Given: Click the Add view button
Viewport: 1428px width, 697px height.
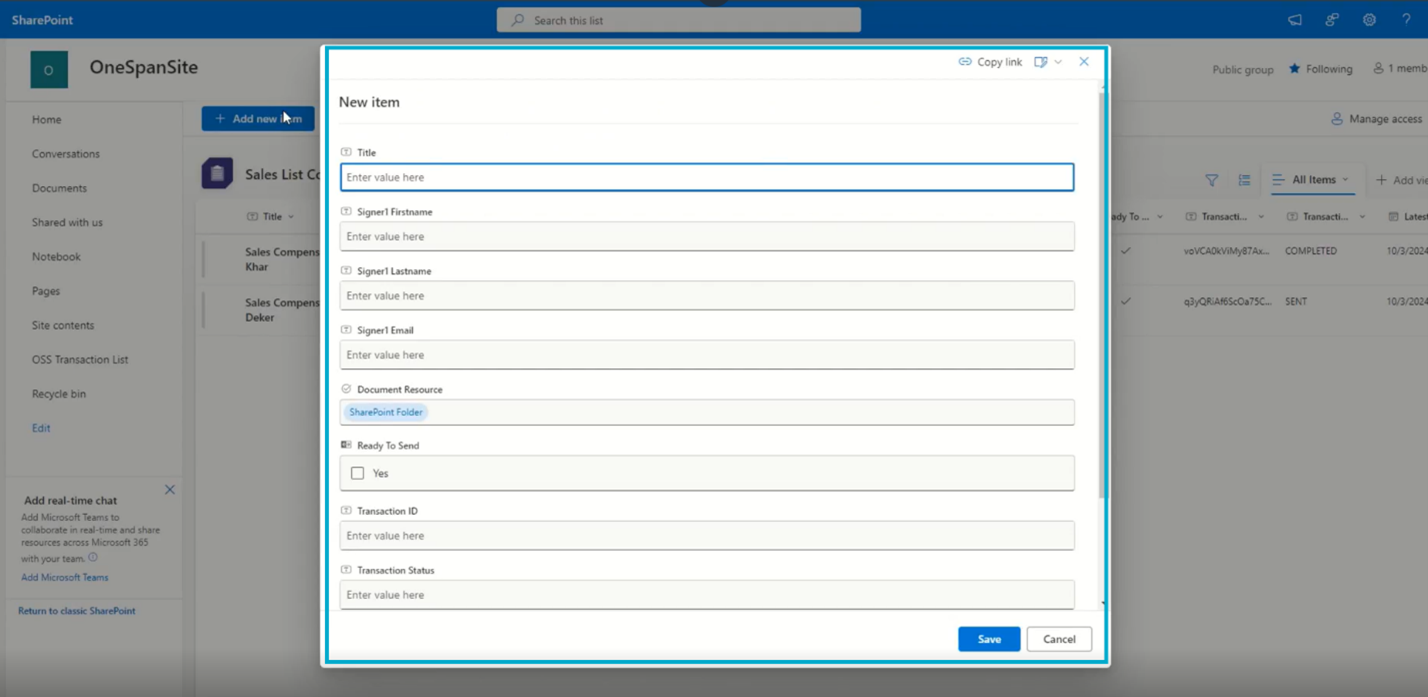Looking at the screenshot, I should [x=1402, y=180].
